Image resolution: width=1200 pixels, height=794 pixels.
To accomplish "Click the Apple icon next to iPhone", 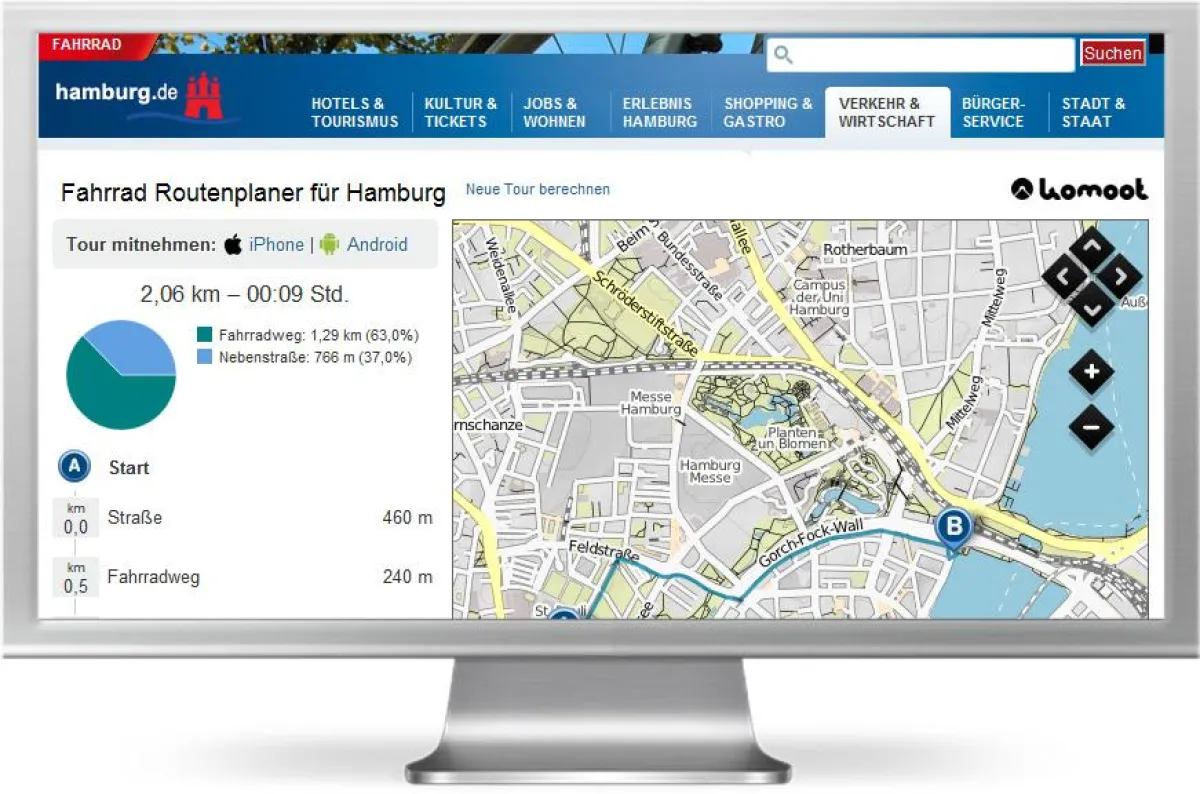I will click(233, 244).
